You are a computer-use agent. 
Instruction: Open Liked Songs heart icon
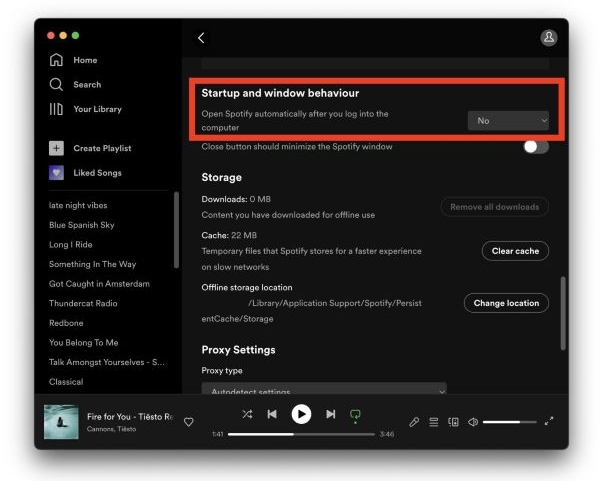point(56,172)
